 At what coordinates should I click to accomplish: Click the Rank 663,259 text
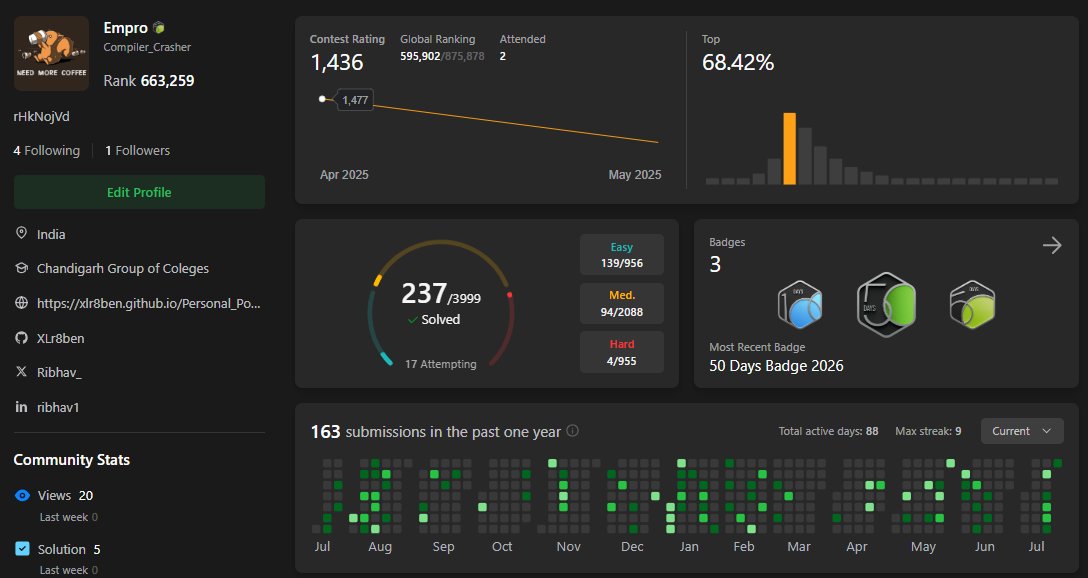(x=148, y=80)
